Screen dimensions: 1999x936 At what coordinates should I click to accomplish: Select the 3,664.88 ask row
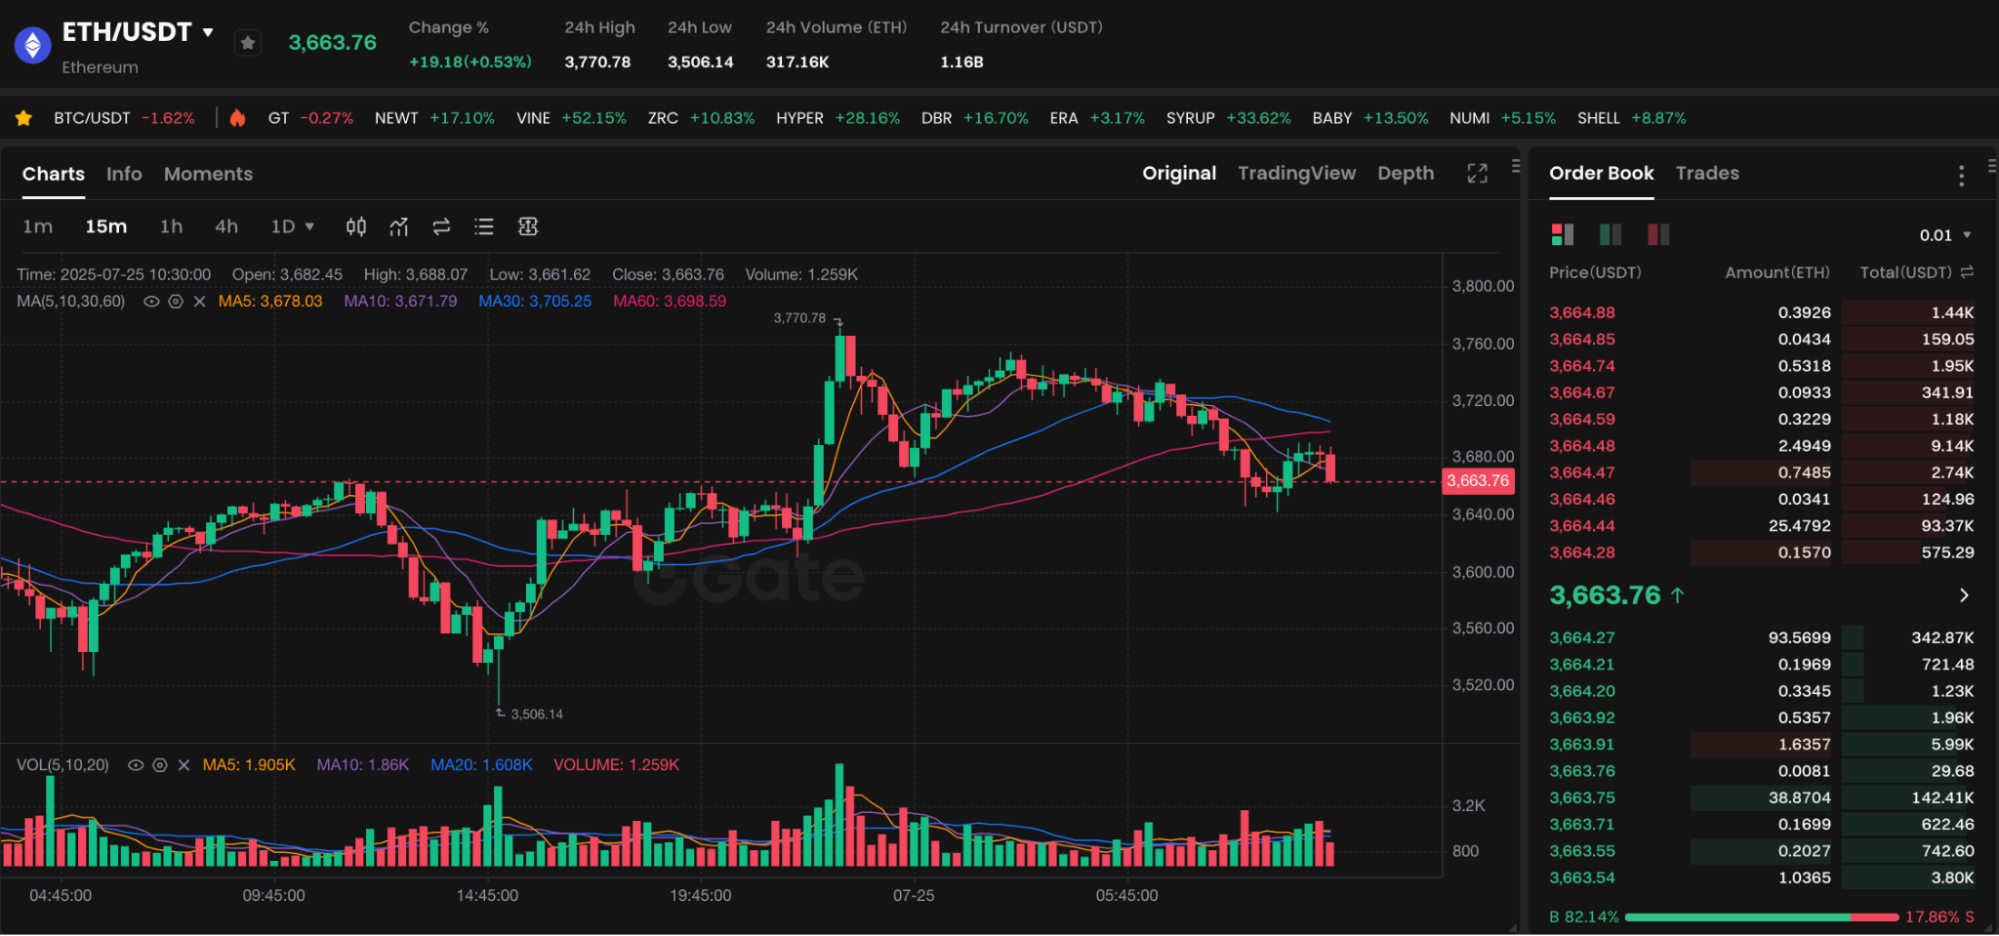point(1761,312)
